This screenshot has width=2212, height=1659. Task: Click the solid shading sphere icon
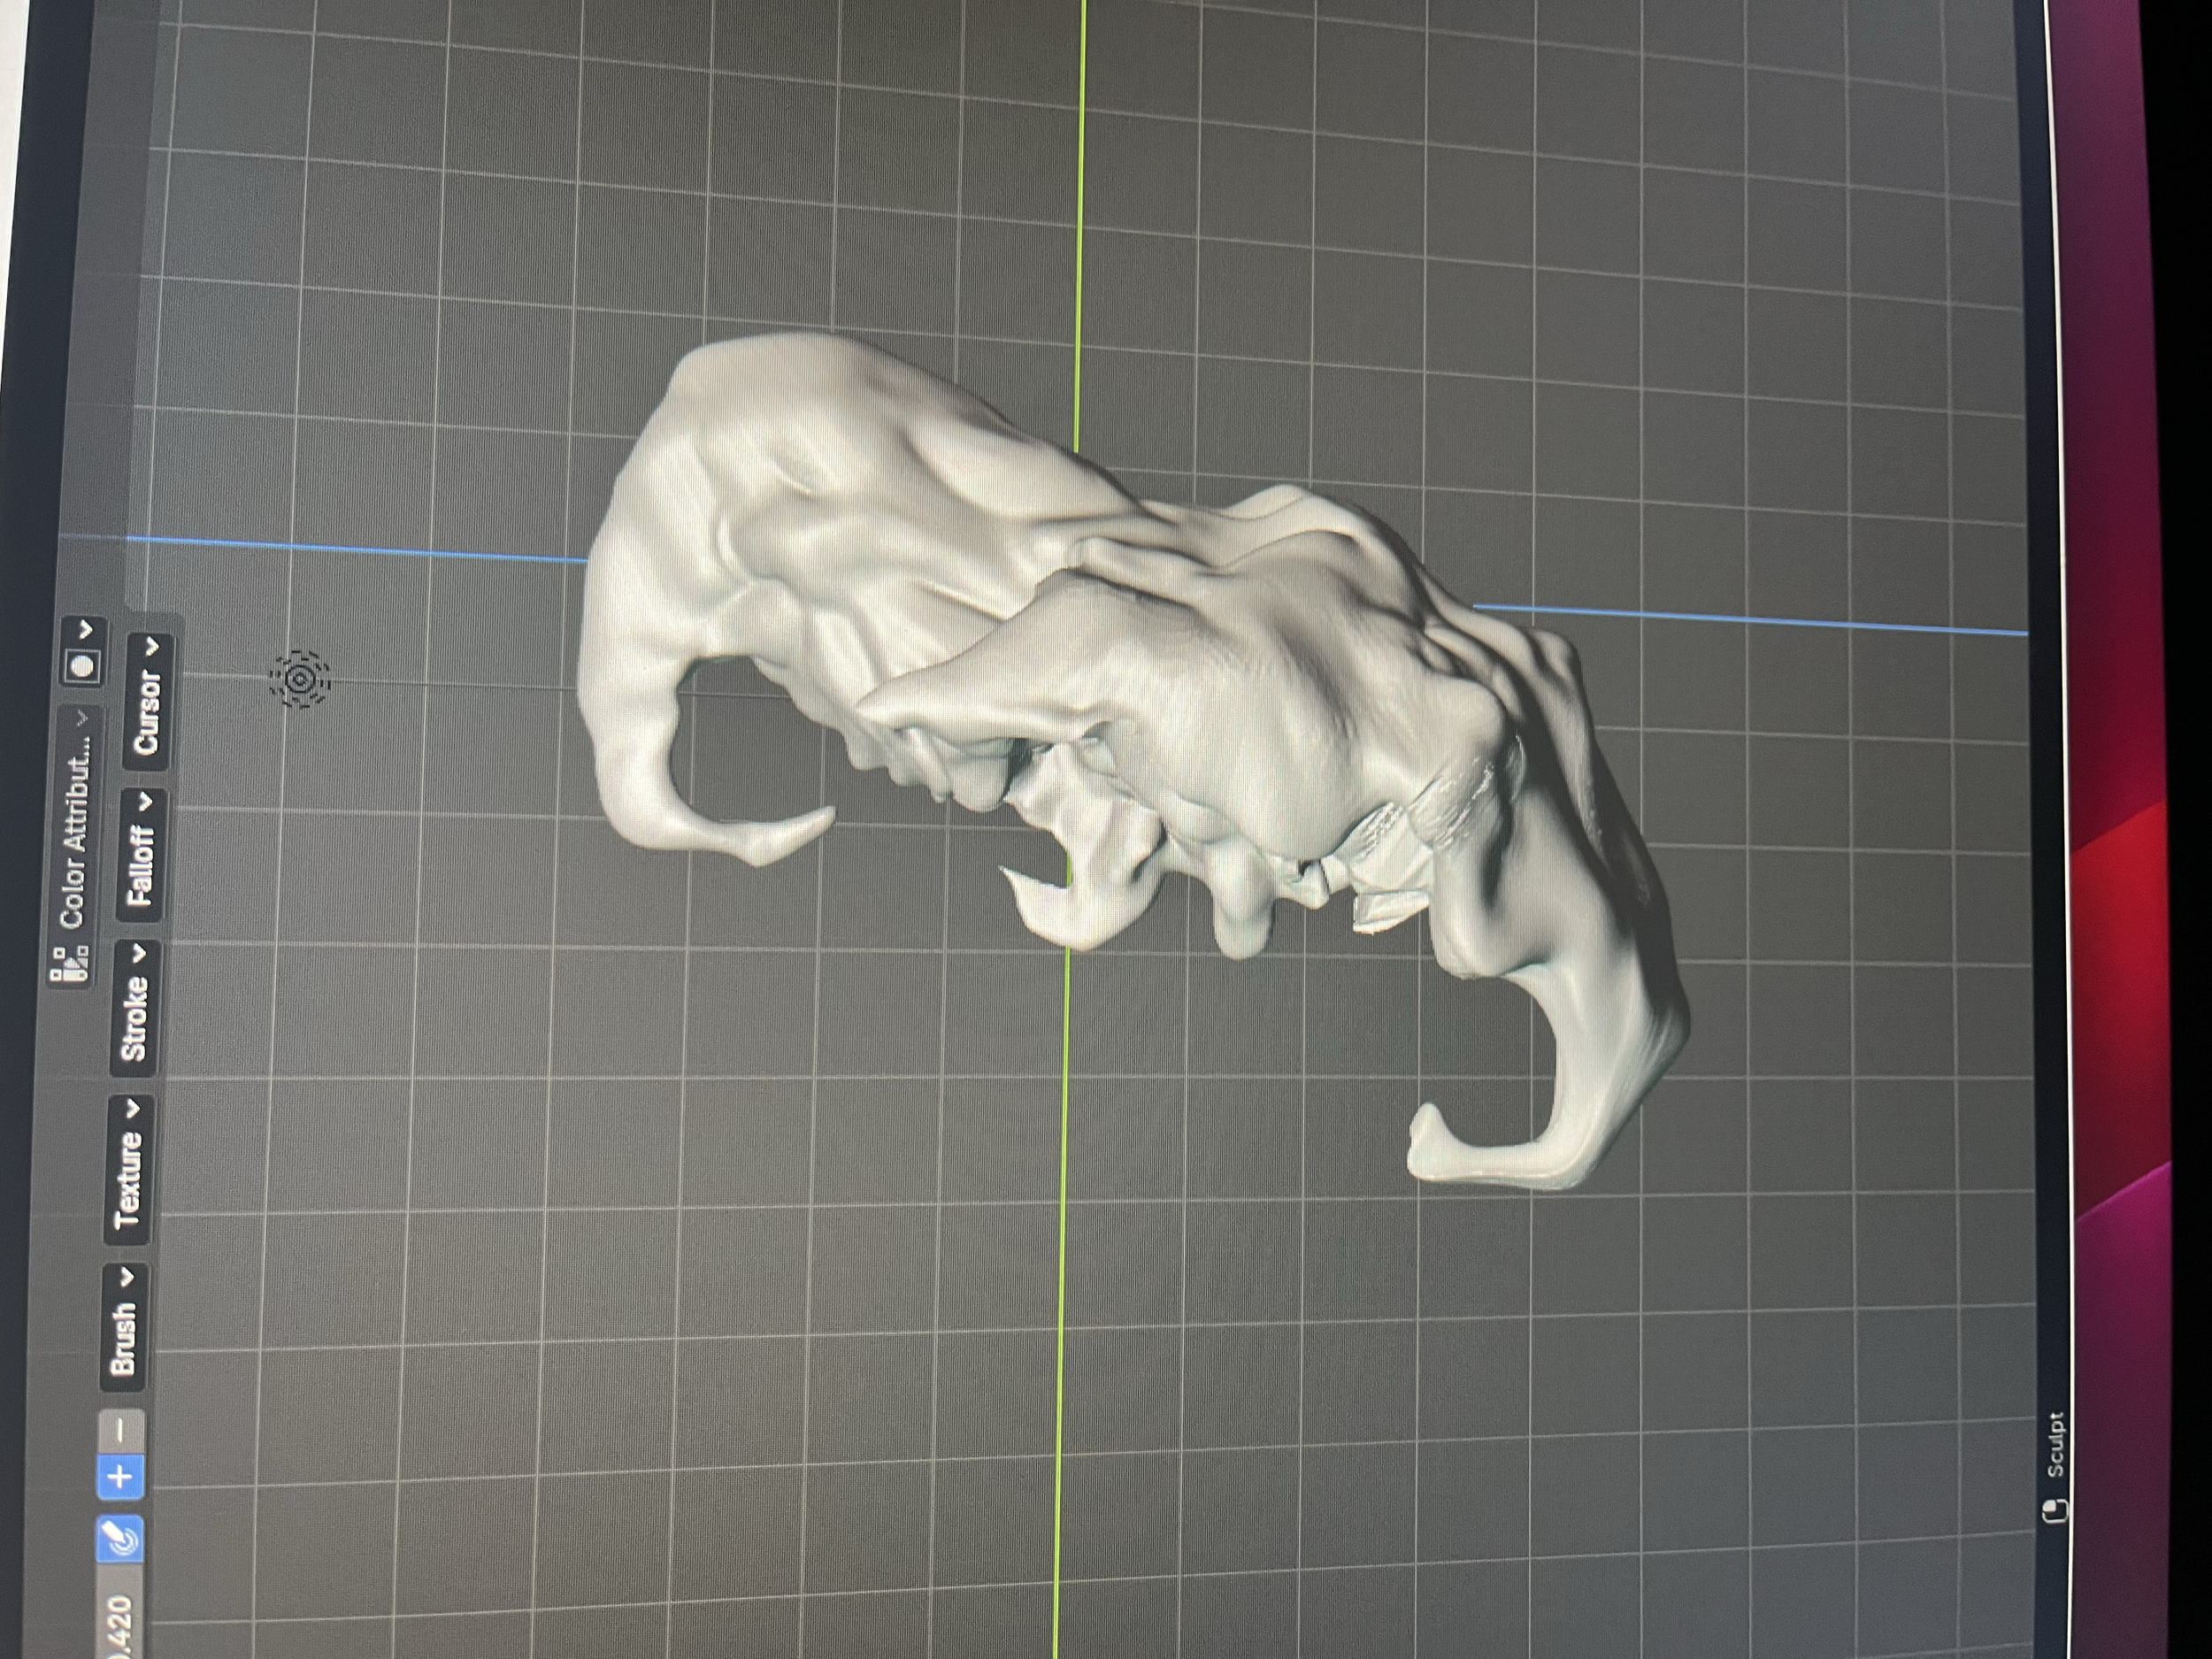(83, 666)
